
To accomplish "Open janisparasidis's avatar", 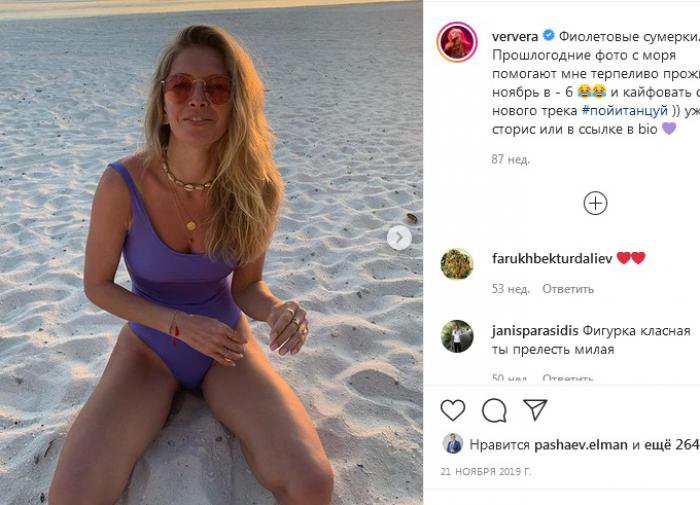I will pyautogui.click(x=457, y=336).
